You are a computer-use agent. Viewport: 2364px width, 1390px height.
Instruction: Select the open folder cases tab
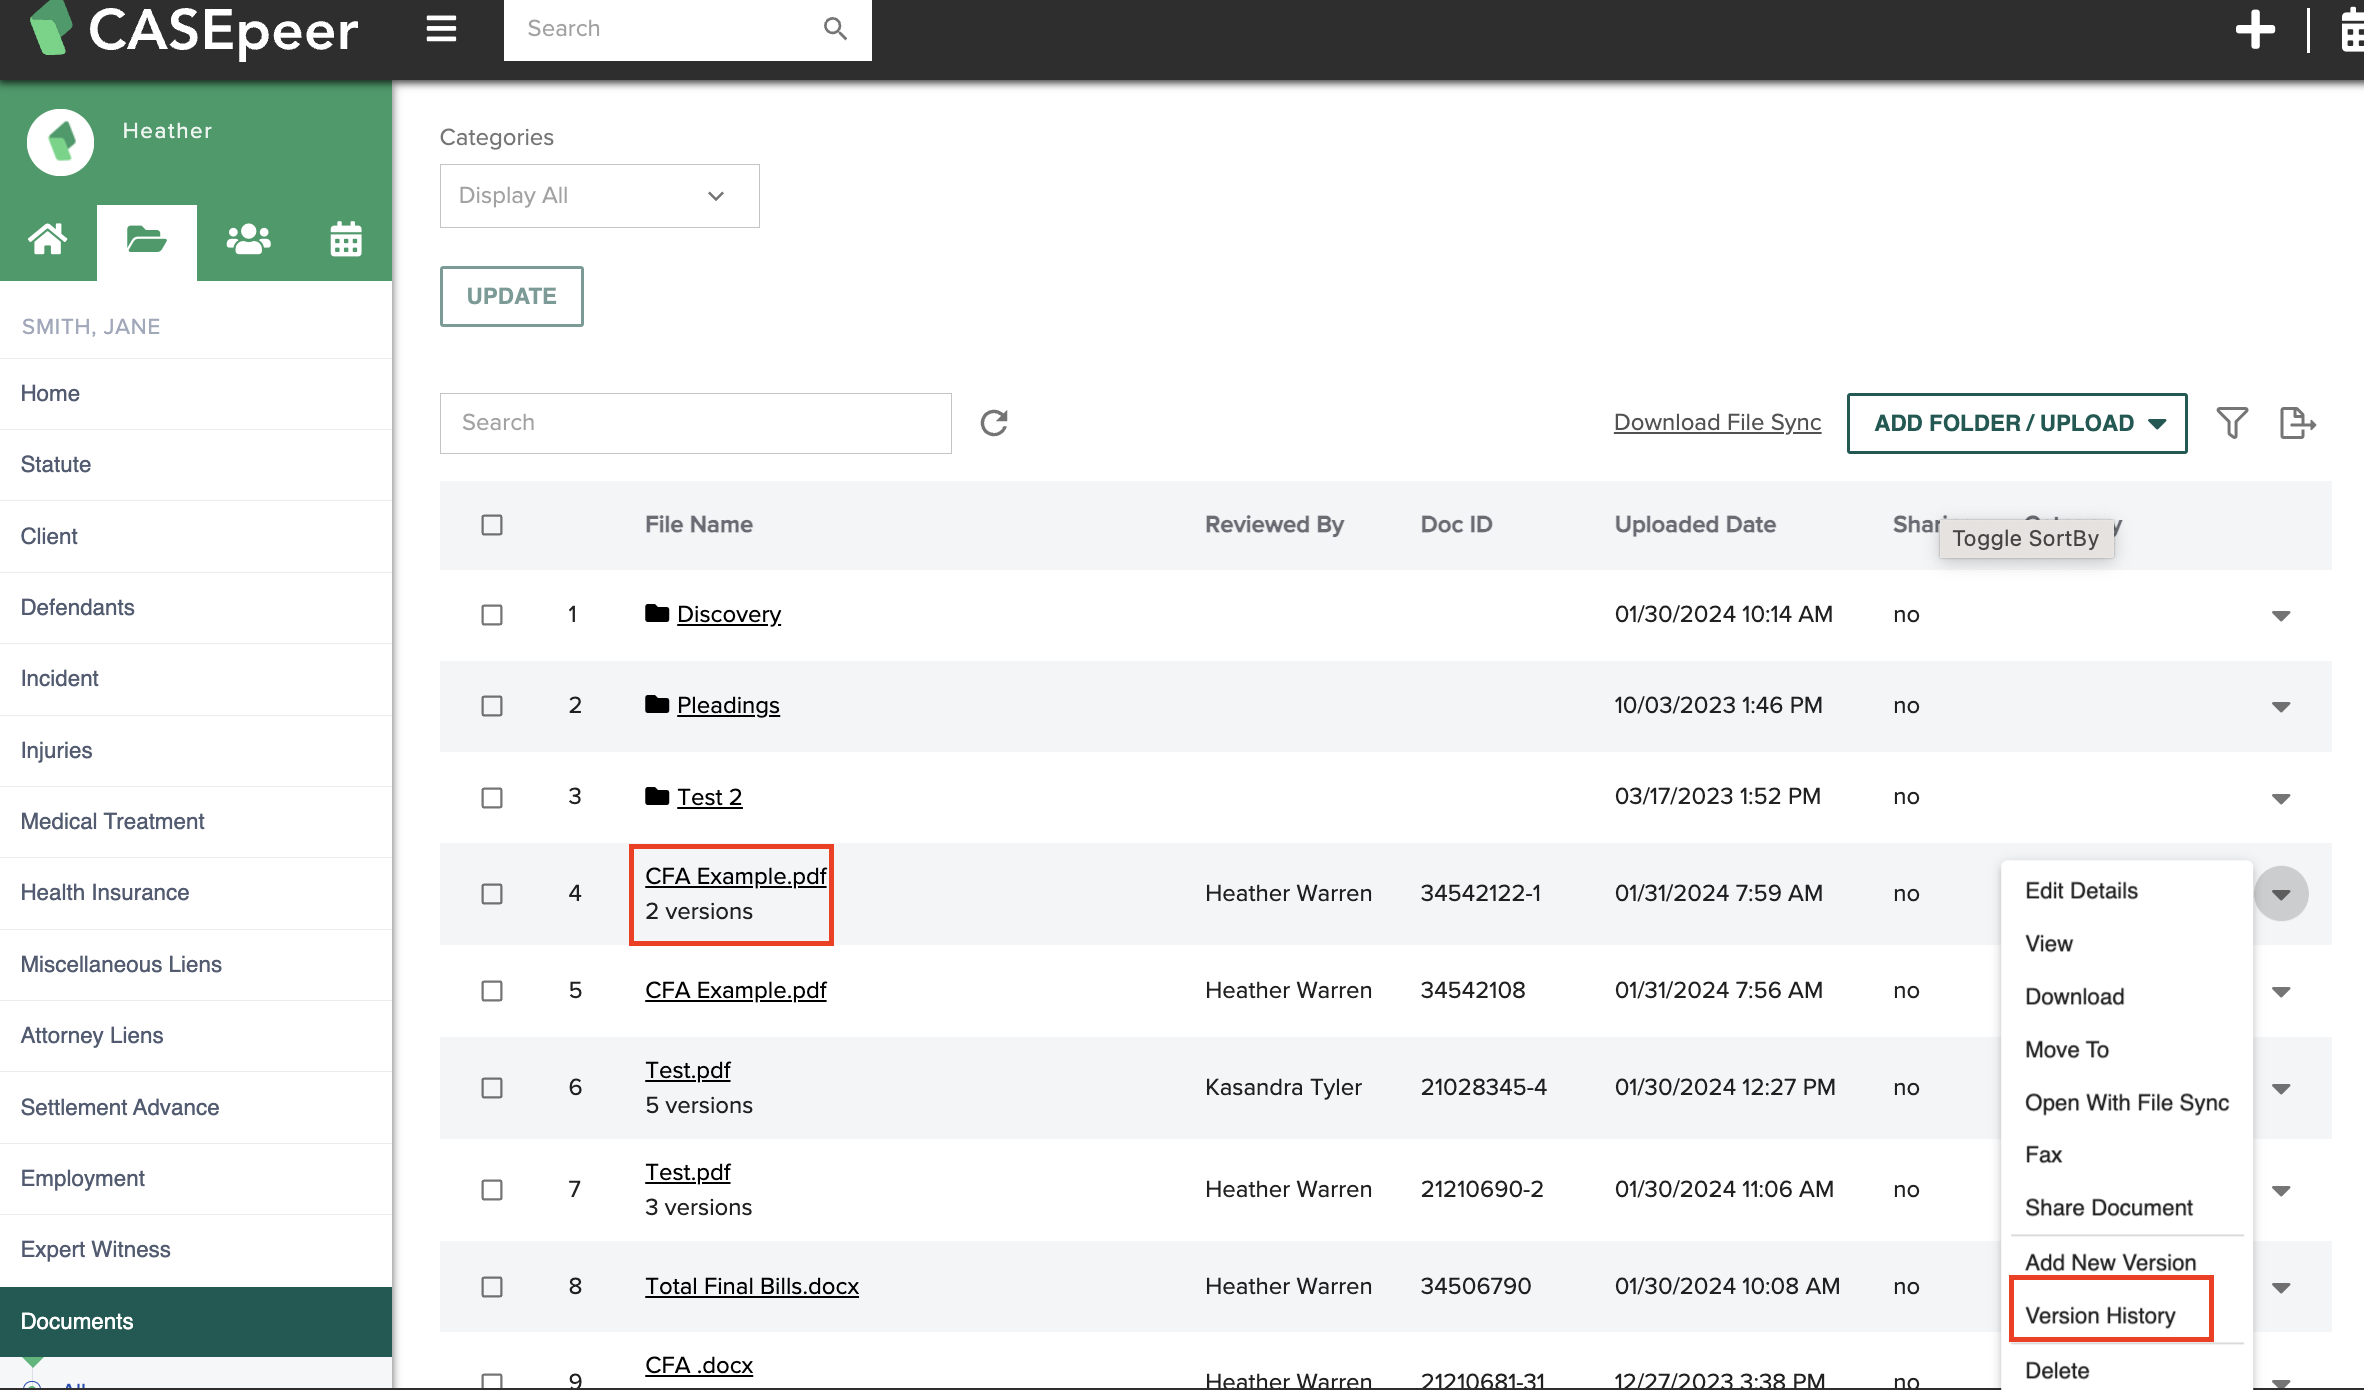146,240
